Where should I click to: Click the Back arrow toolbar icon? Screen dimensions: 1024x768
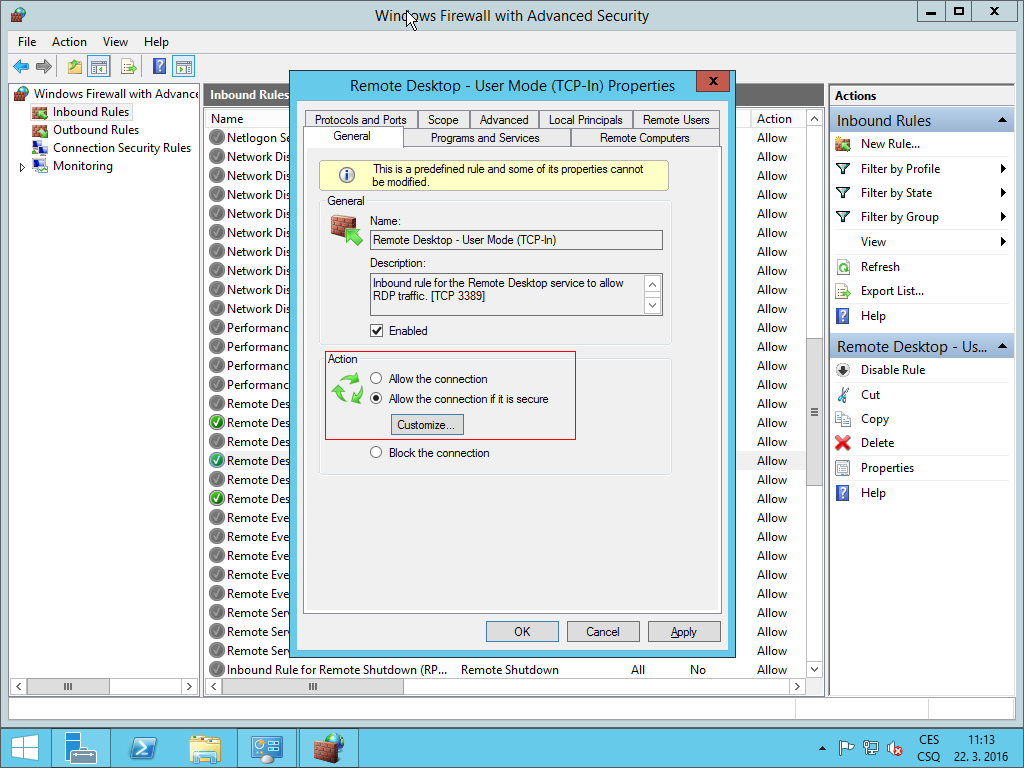coord(21,66)
